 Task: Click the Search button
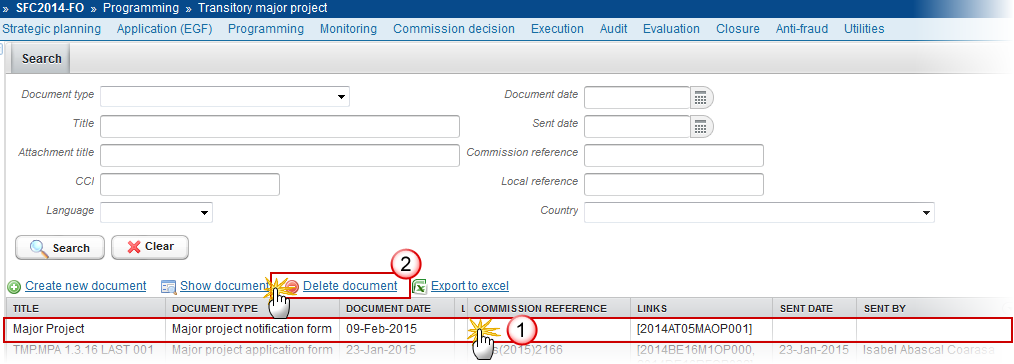[x=59, y=248]
